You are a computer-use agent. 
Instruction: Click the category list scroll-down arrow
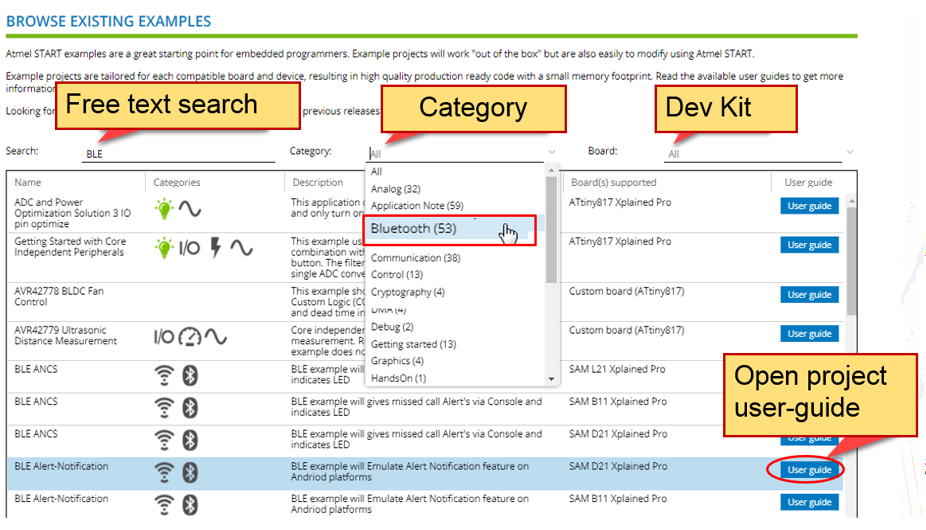[552, 379]
